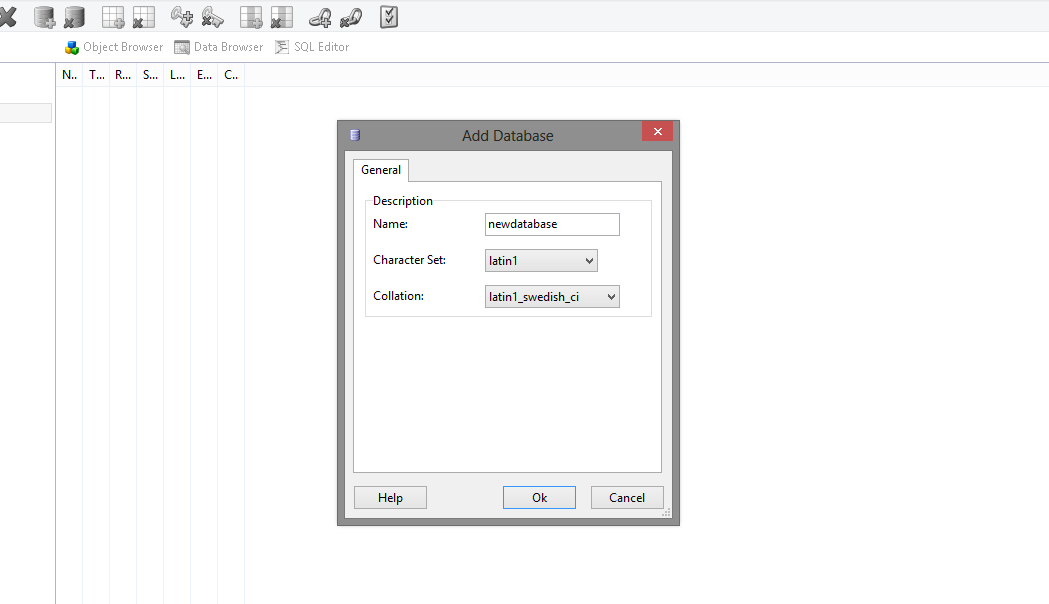Switch to Object Browser tab
The image size is (1049, 604).
pos(114,47)
